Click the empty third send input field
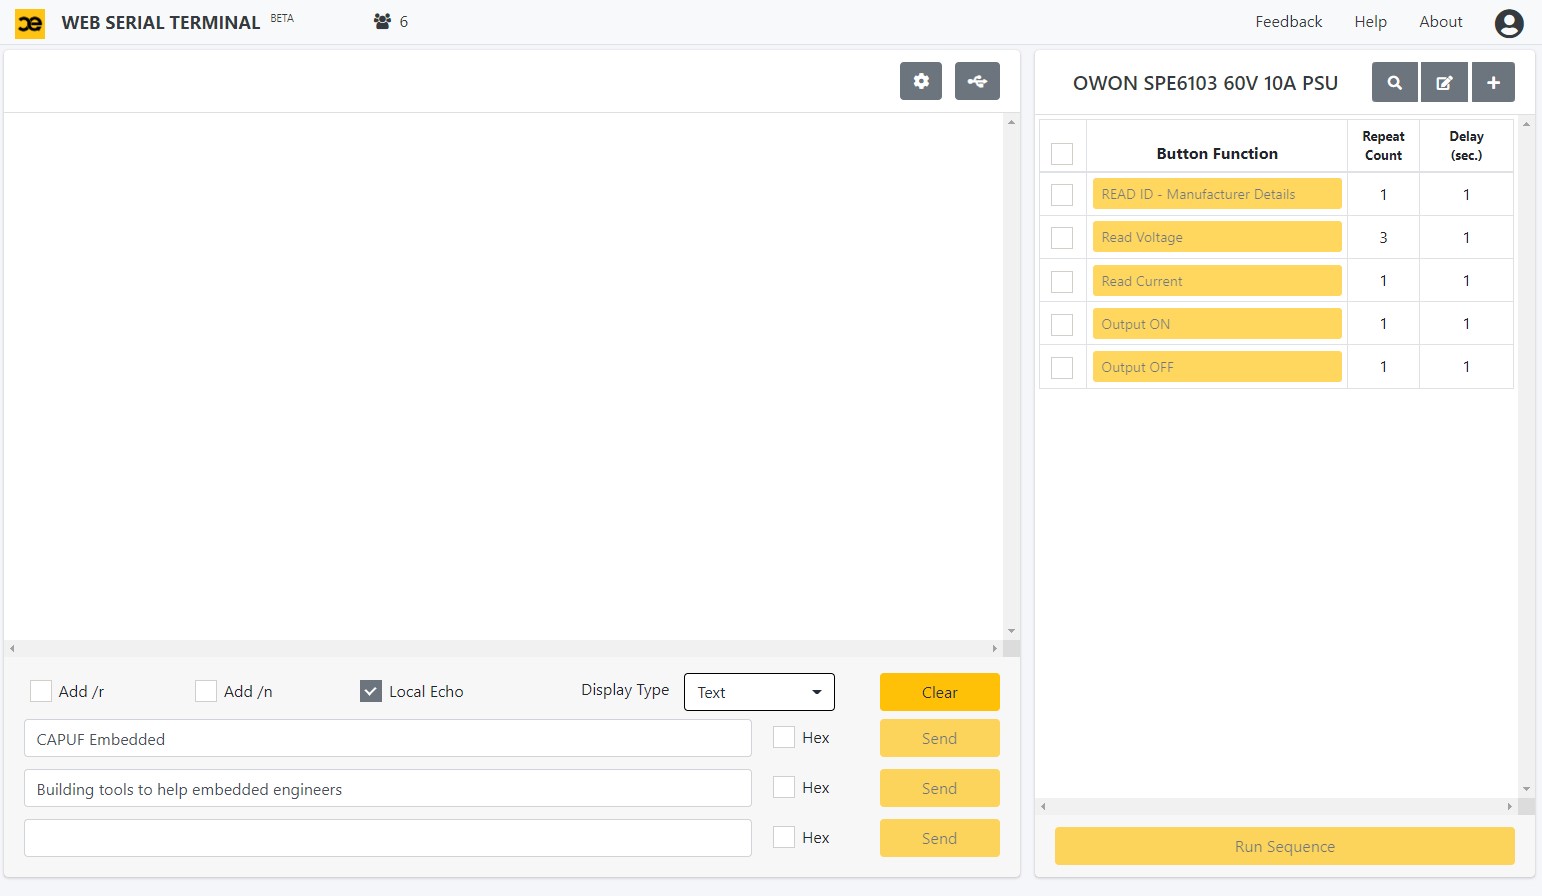The image size is (1542, 896). click(x=387, y=838)
